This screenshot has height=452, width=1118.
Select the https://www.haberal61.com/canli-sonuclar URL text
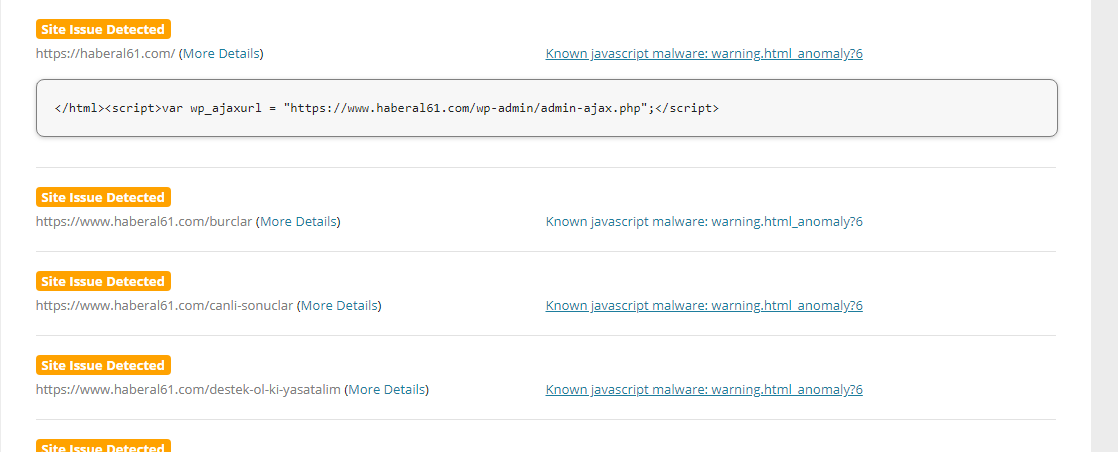(165, 306)
